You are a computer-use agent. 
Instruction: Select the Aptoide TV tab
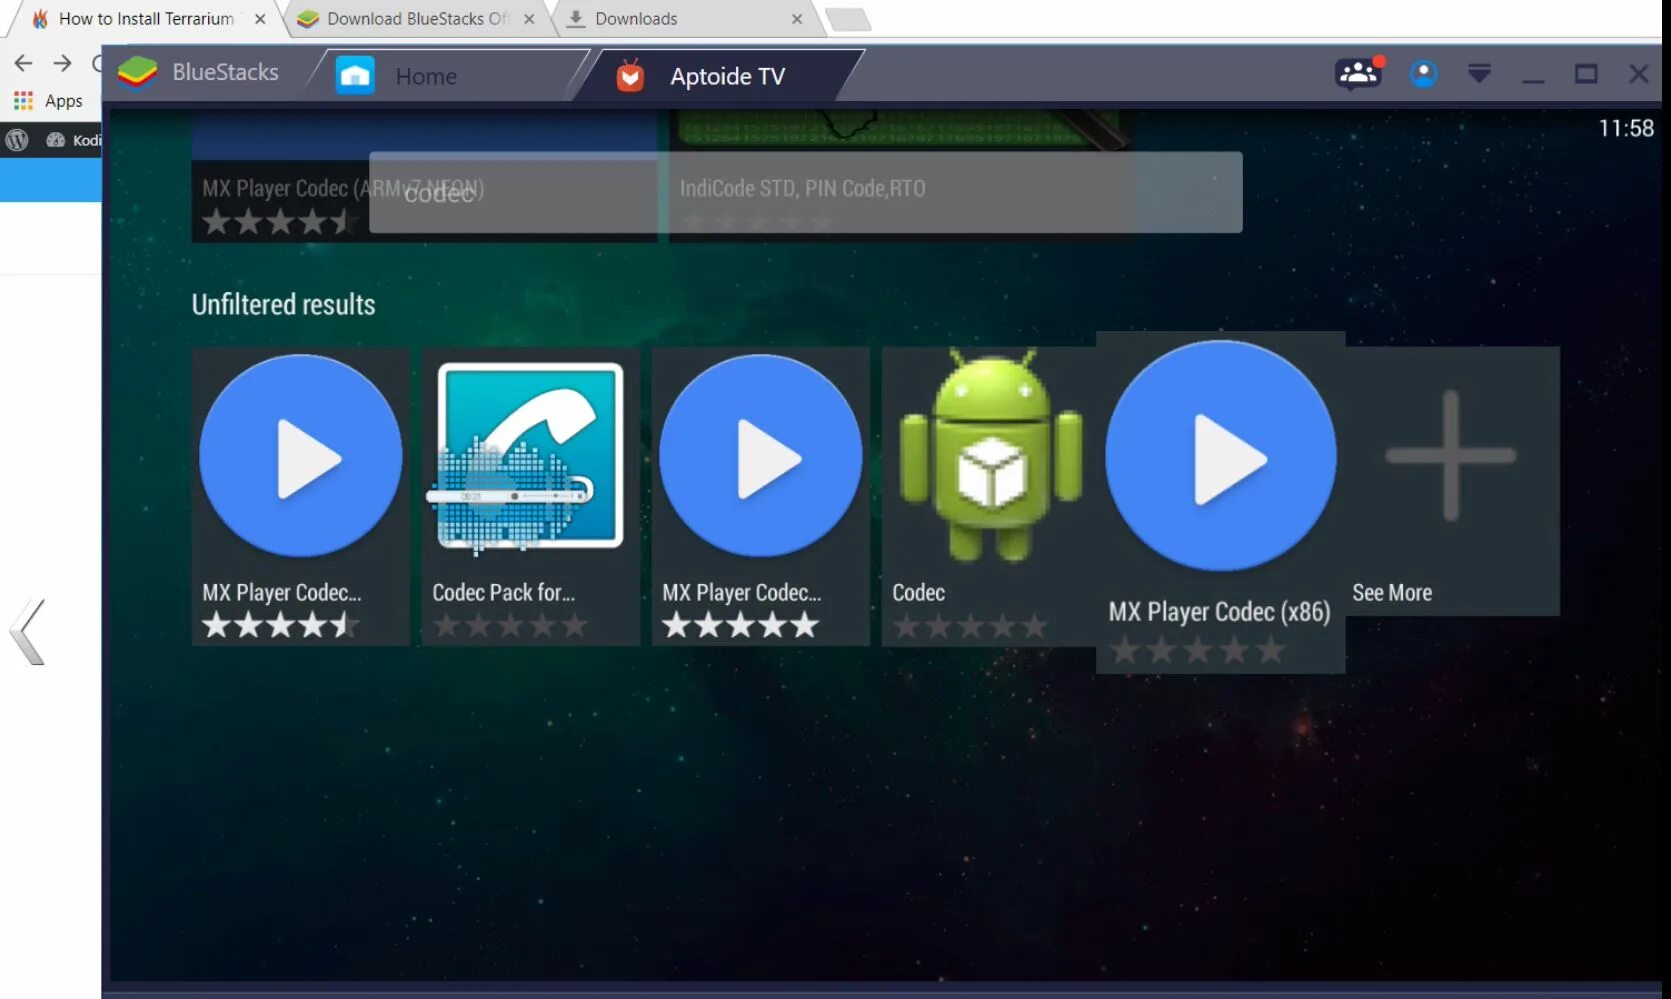coord(720,76)
